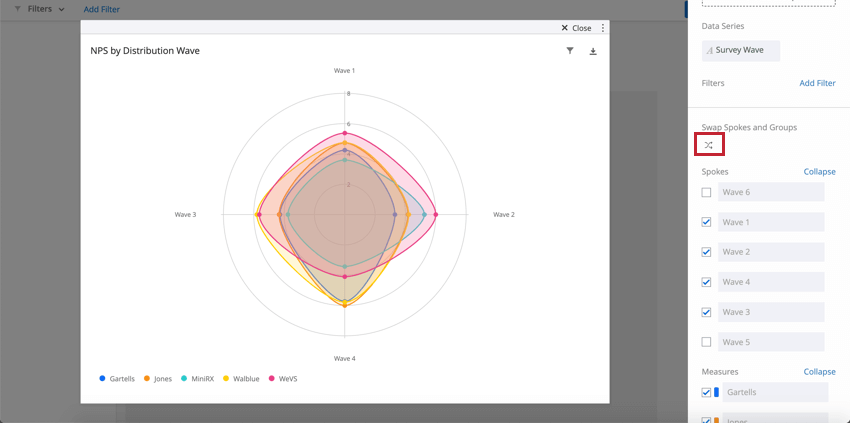Click Add Filter in the side panel
Screen dimensions: 850x423
click(x=817, y=83)
